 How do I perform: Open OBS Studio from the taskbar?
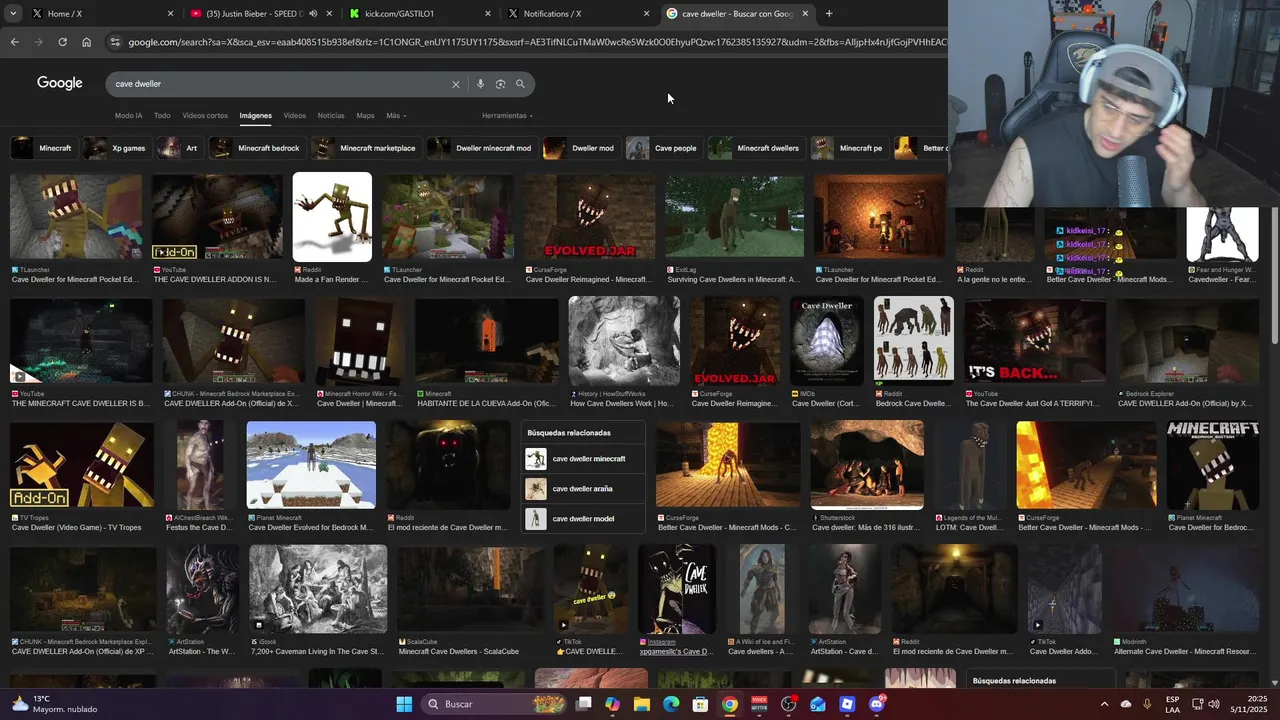coord(788,704)
